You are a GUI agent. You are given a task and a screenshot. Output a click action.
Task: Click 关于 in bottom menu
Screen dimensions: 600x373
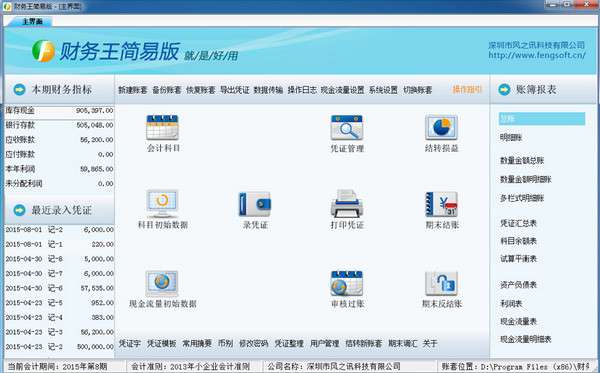pyautogui.click(x=430, y=344)
